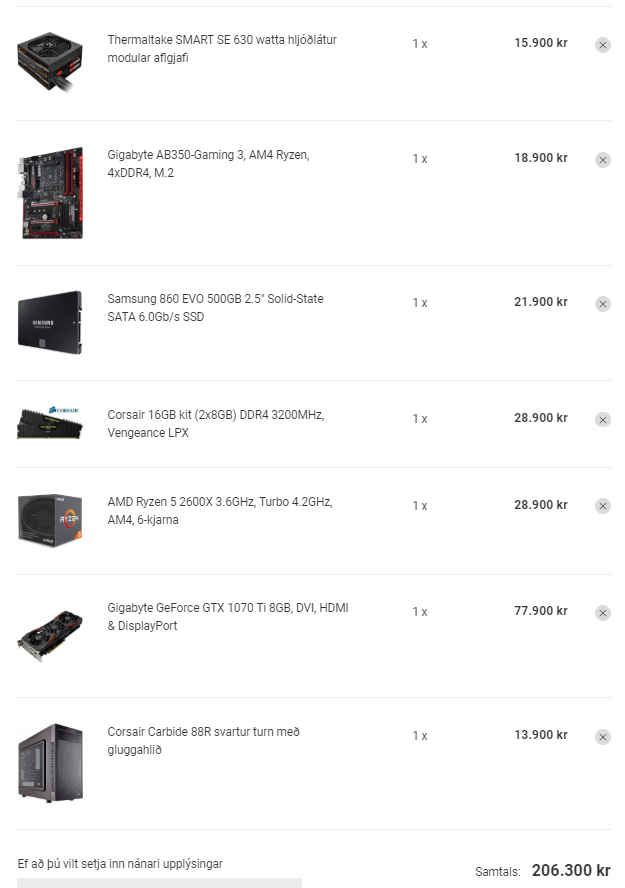This screenshot has width=625, height=888.
Task: Remove AMD Ryzen 5 2600X from cart
Action: click(603, 506)
